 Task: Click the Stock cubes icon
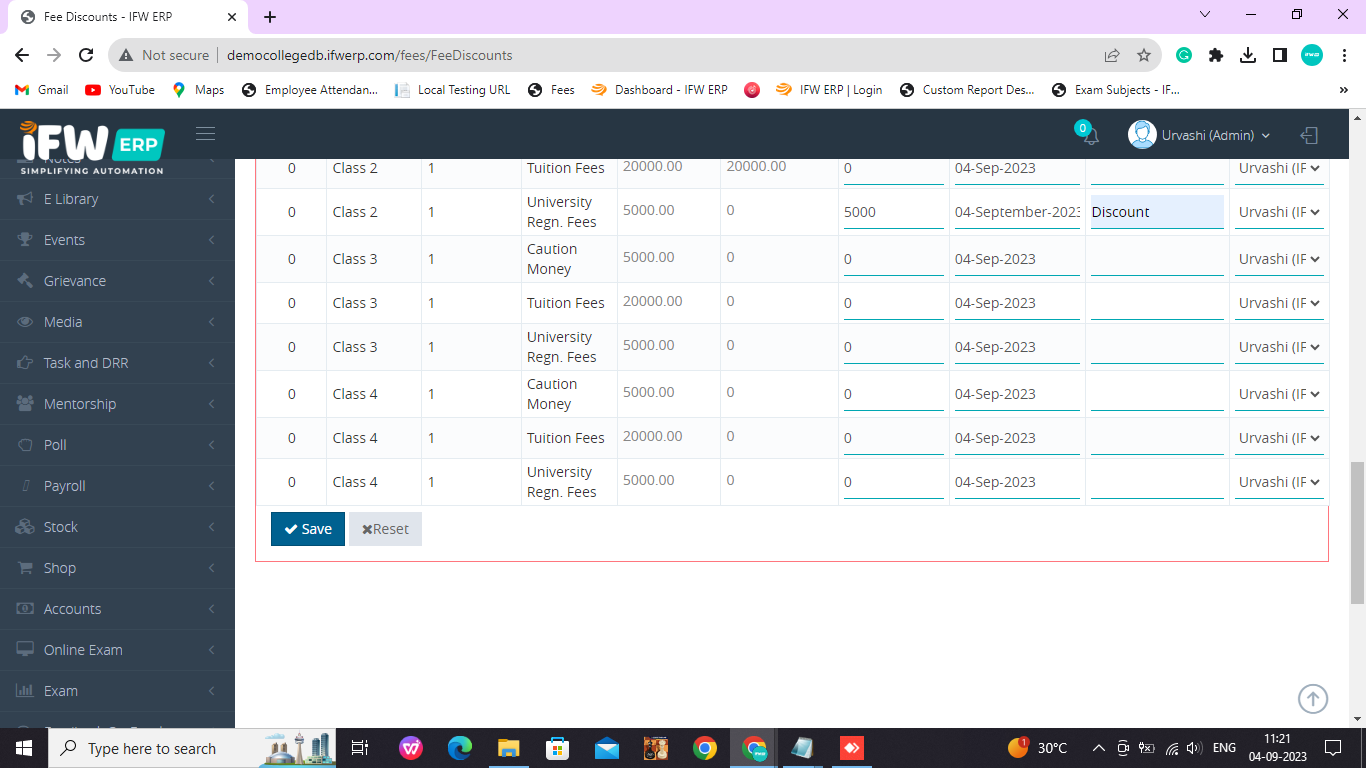25,527
